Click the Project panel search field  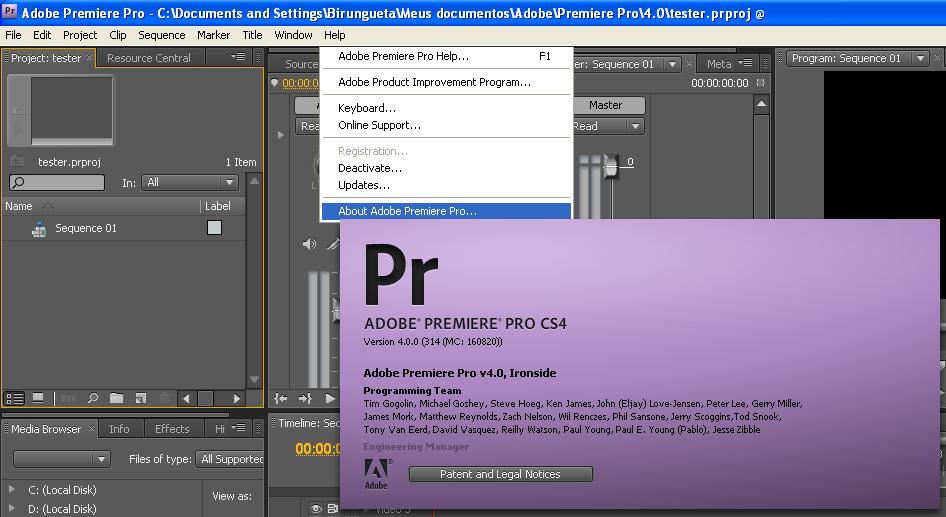(x=57, y=182)
